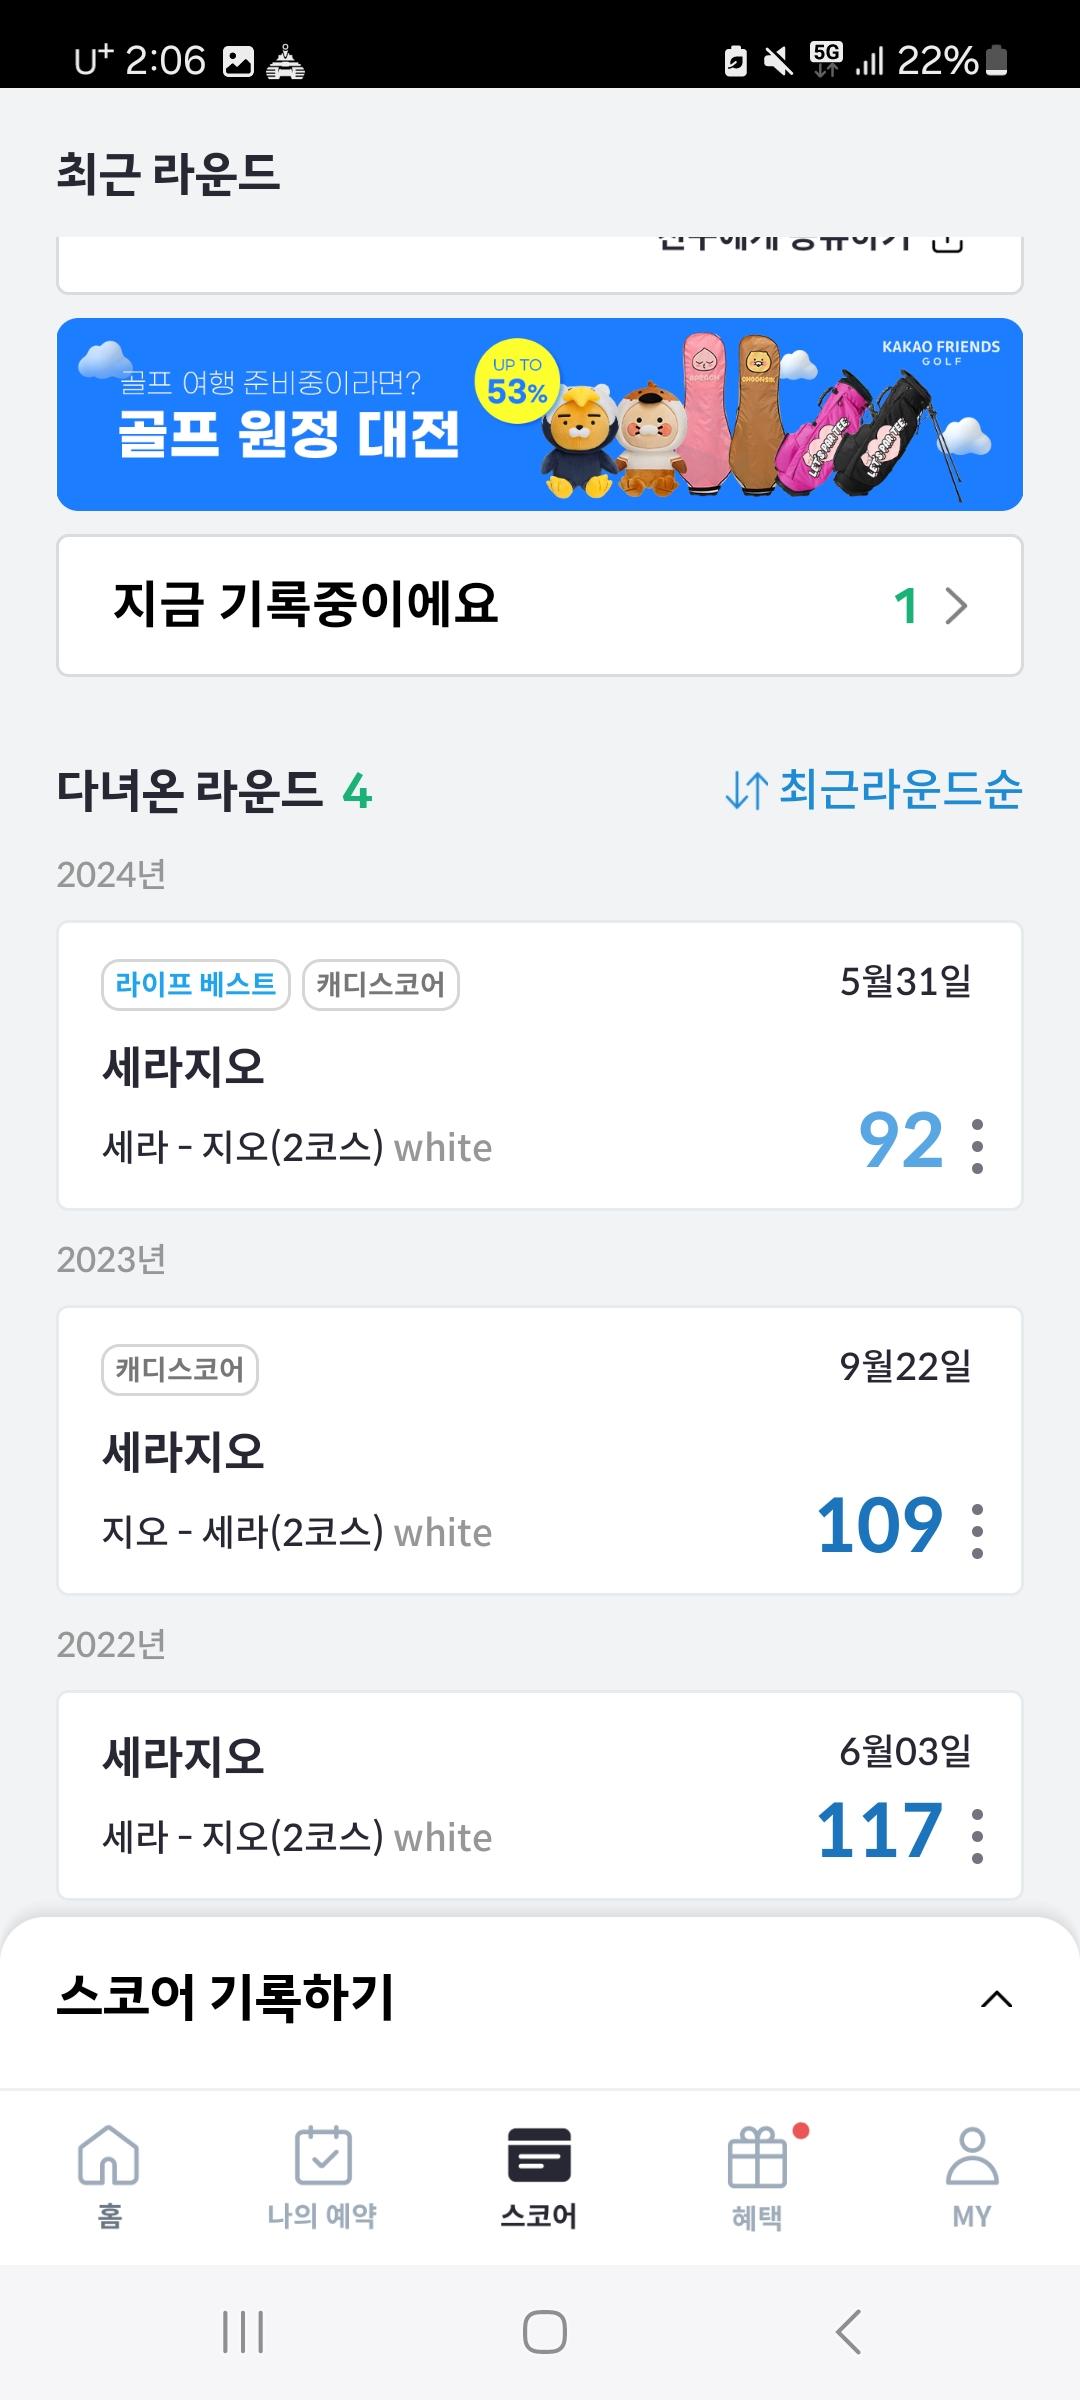This screenshot has height=2400, width=1080.
Task: Open the 지금 기록중이에요 in-progress row
Action: pyautogui.click(x=540, y=606)
